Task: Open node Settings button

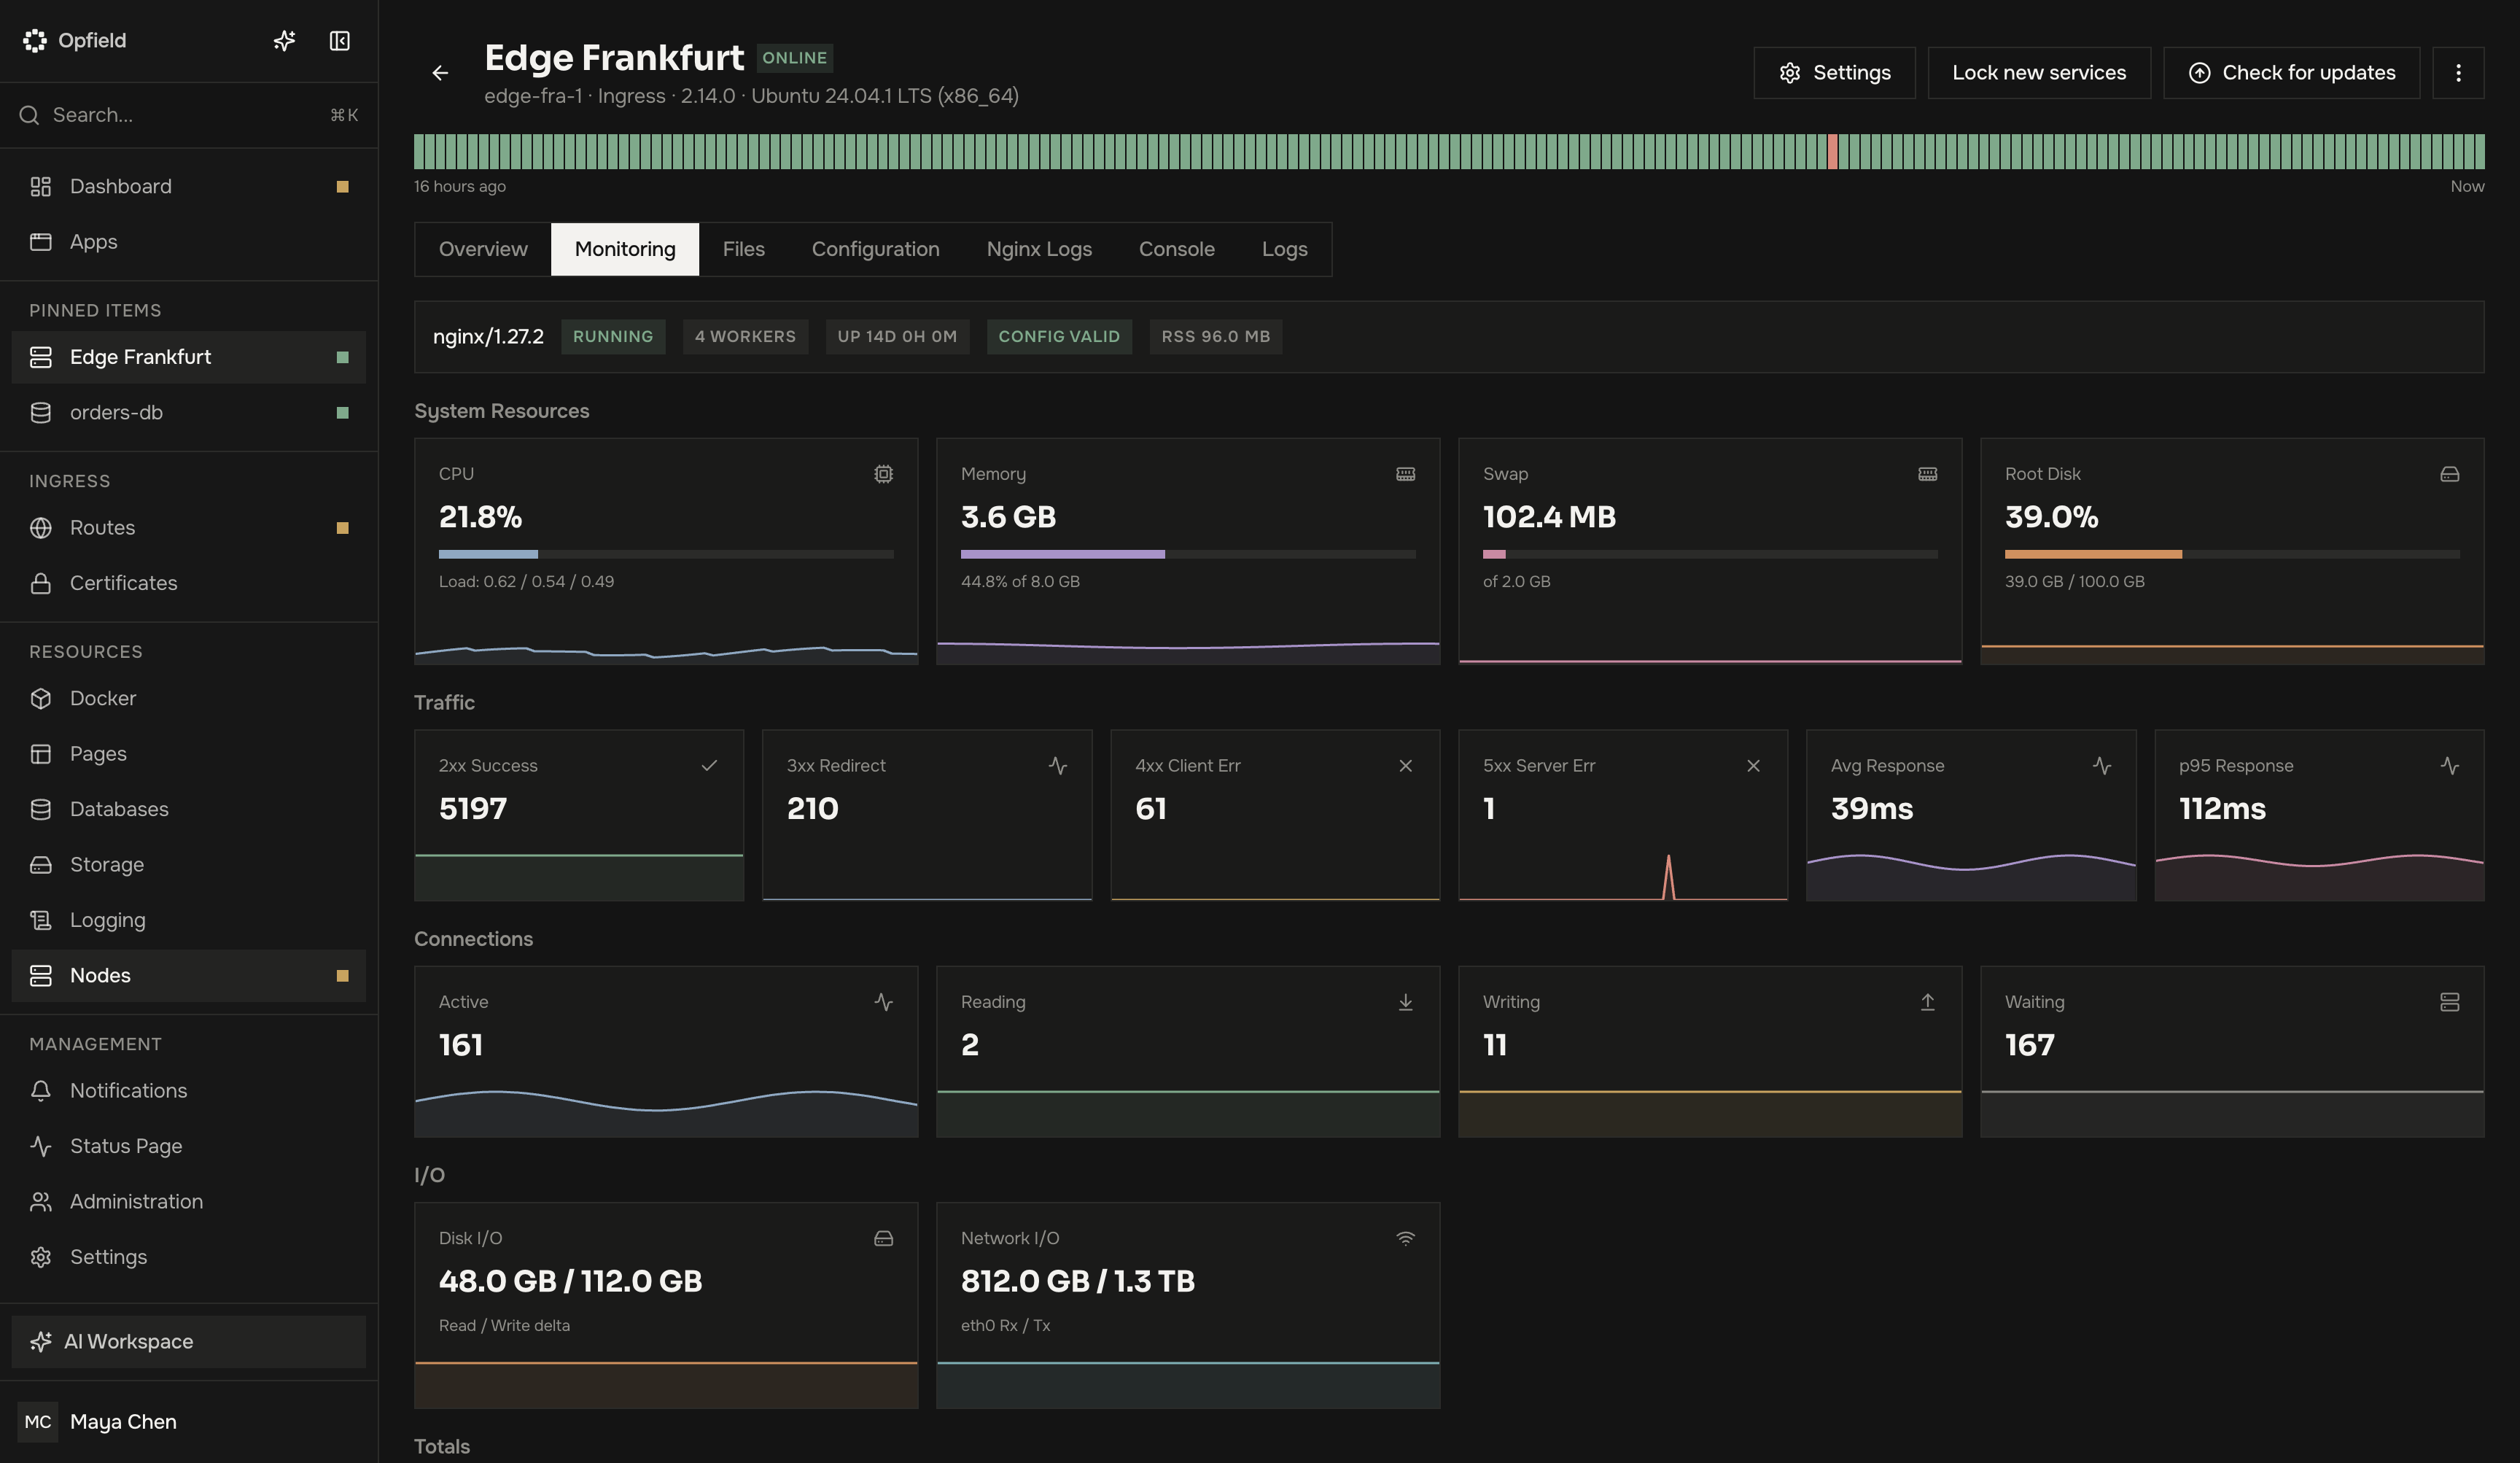Action: 1834,73
